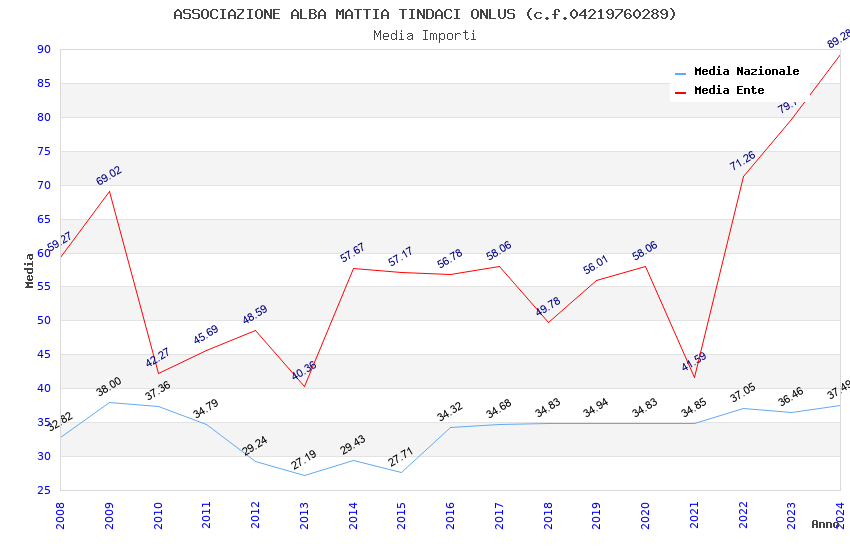Click the 41.59 data label

click(694, 361)
